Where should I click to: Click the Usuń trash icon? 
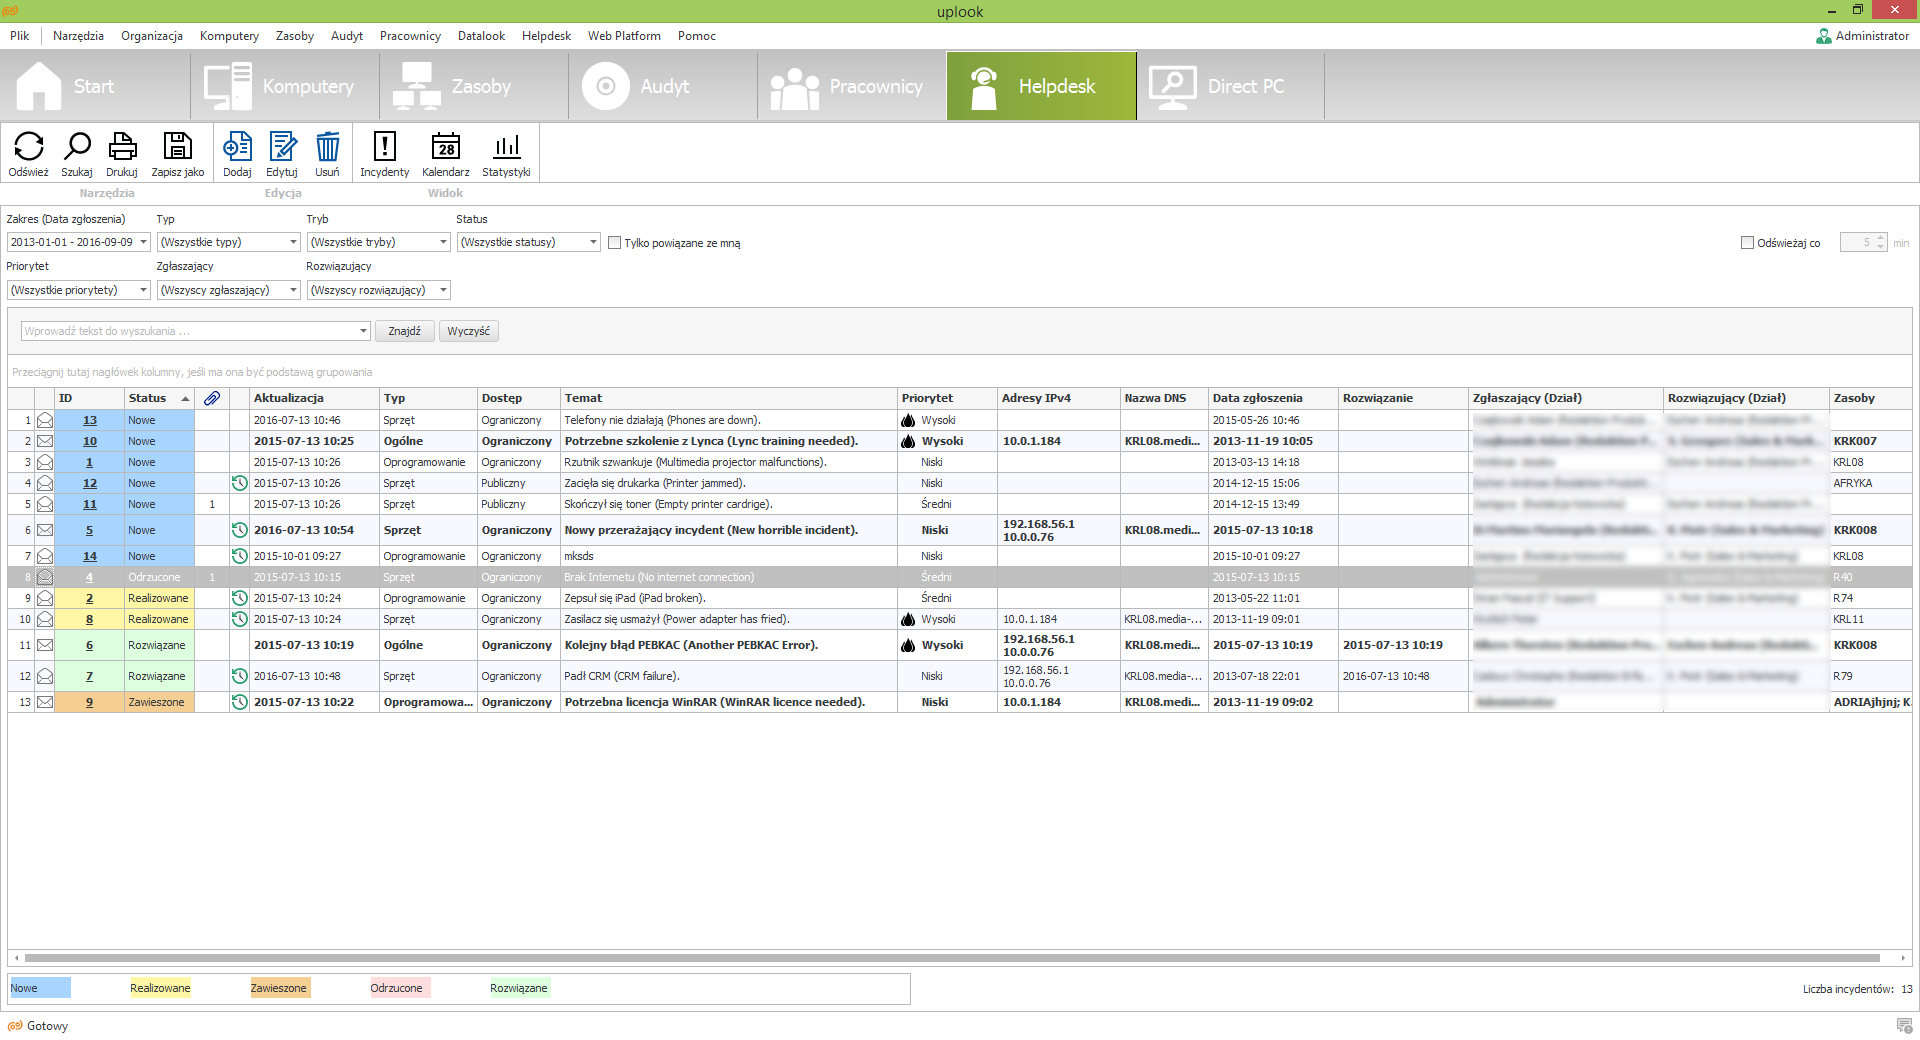click(x=327, y=147)
